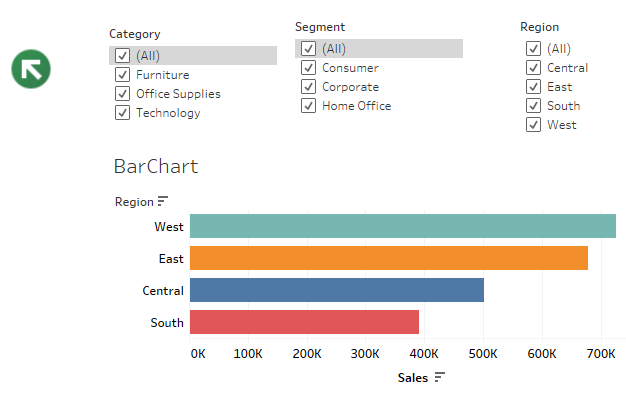Toggle the East region filter checkbox

[x=533, y=87]
